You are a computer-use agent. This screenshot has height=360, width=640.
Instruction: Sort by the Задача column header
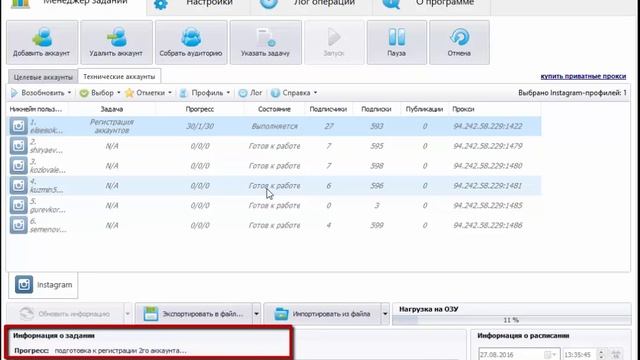pos(111,109)
